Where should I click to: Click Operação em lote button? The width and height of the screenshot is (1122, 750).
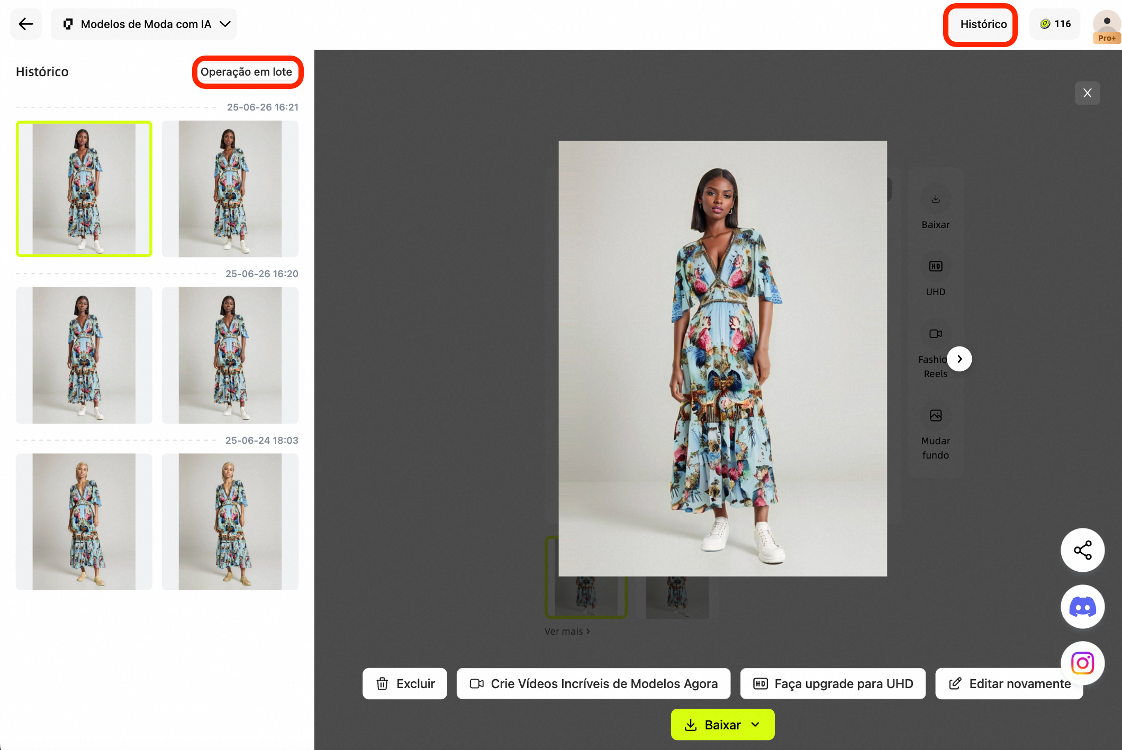coord(247,72)
